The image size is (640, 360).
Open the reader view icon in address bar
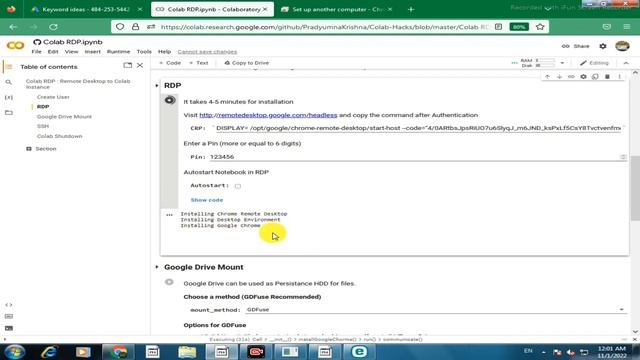tap(498, 27)
